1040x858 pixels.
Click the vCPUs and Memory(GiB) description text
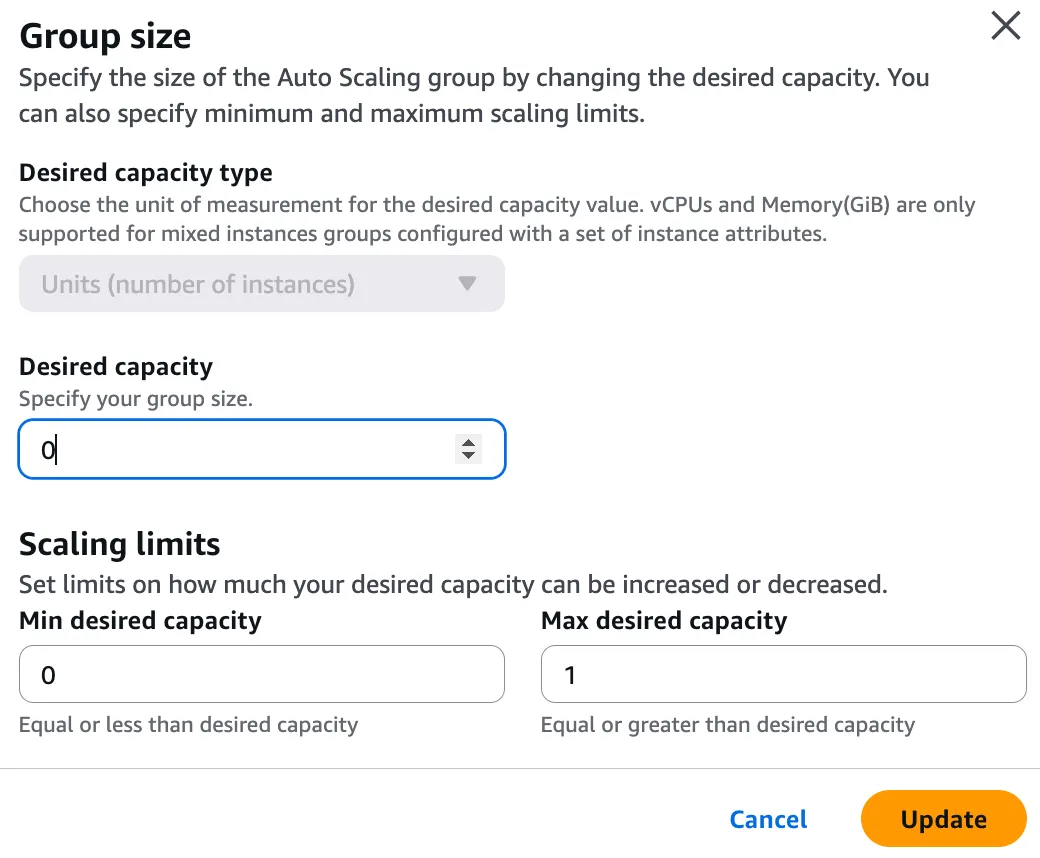[x=497, y=218]
